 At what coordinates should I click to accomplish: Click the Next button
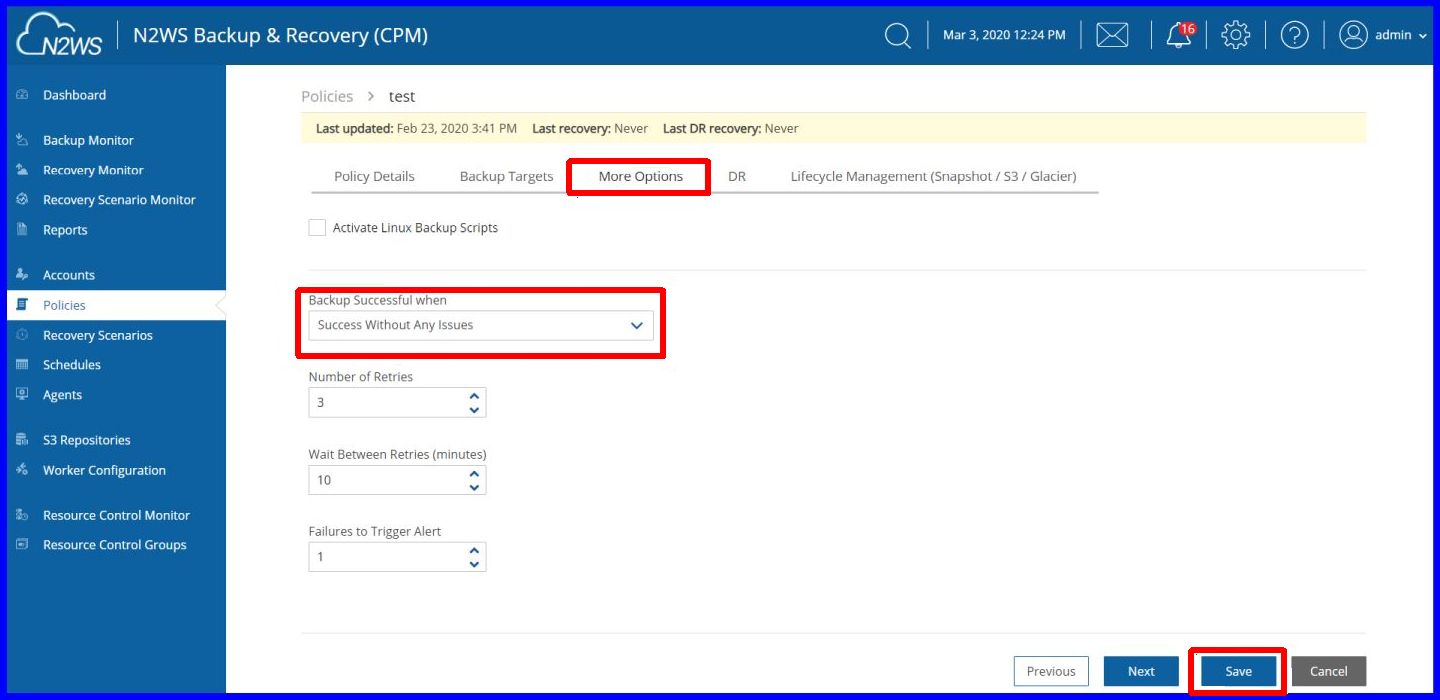(x=1141, y=671)
